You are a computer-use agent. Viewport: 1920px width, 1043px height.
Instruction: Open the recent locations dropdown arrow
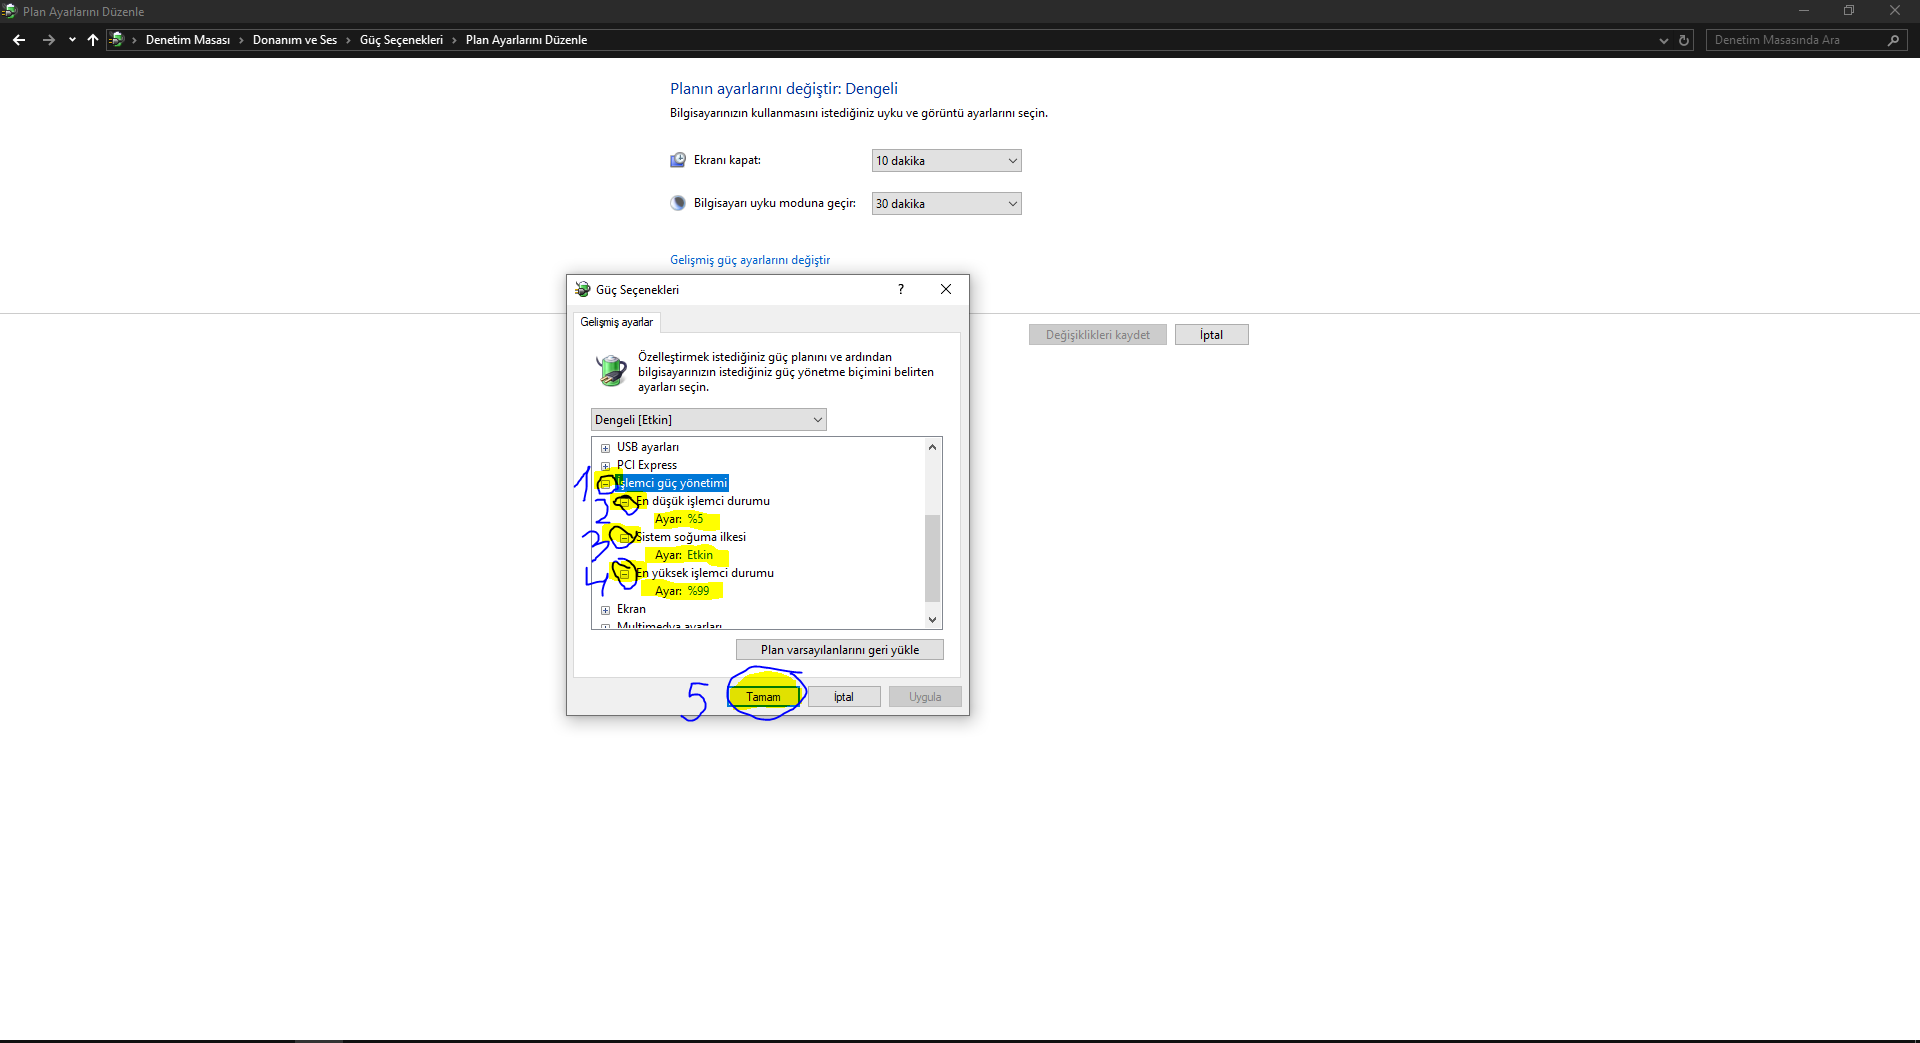(x=72, y=40)
